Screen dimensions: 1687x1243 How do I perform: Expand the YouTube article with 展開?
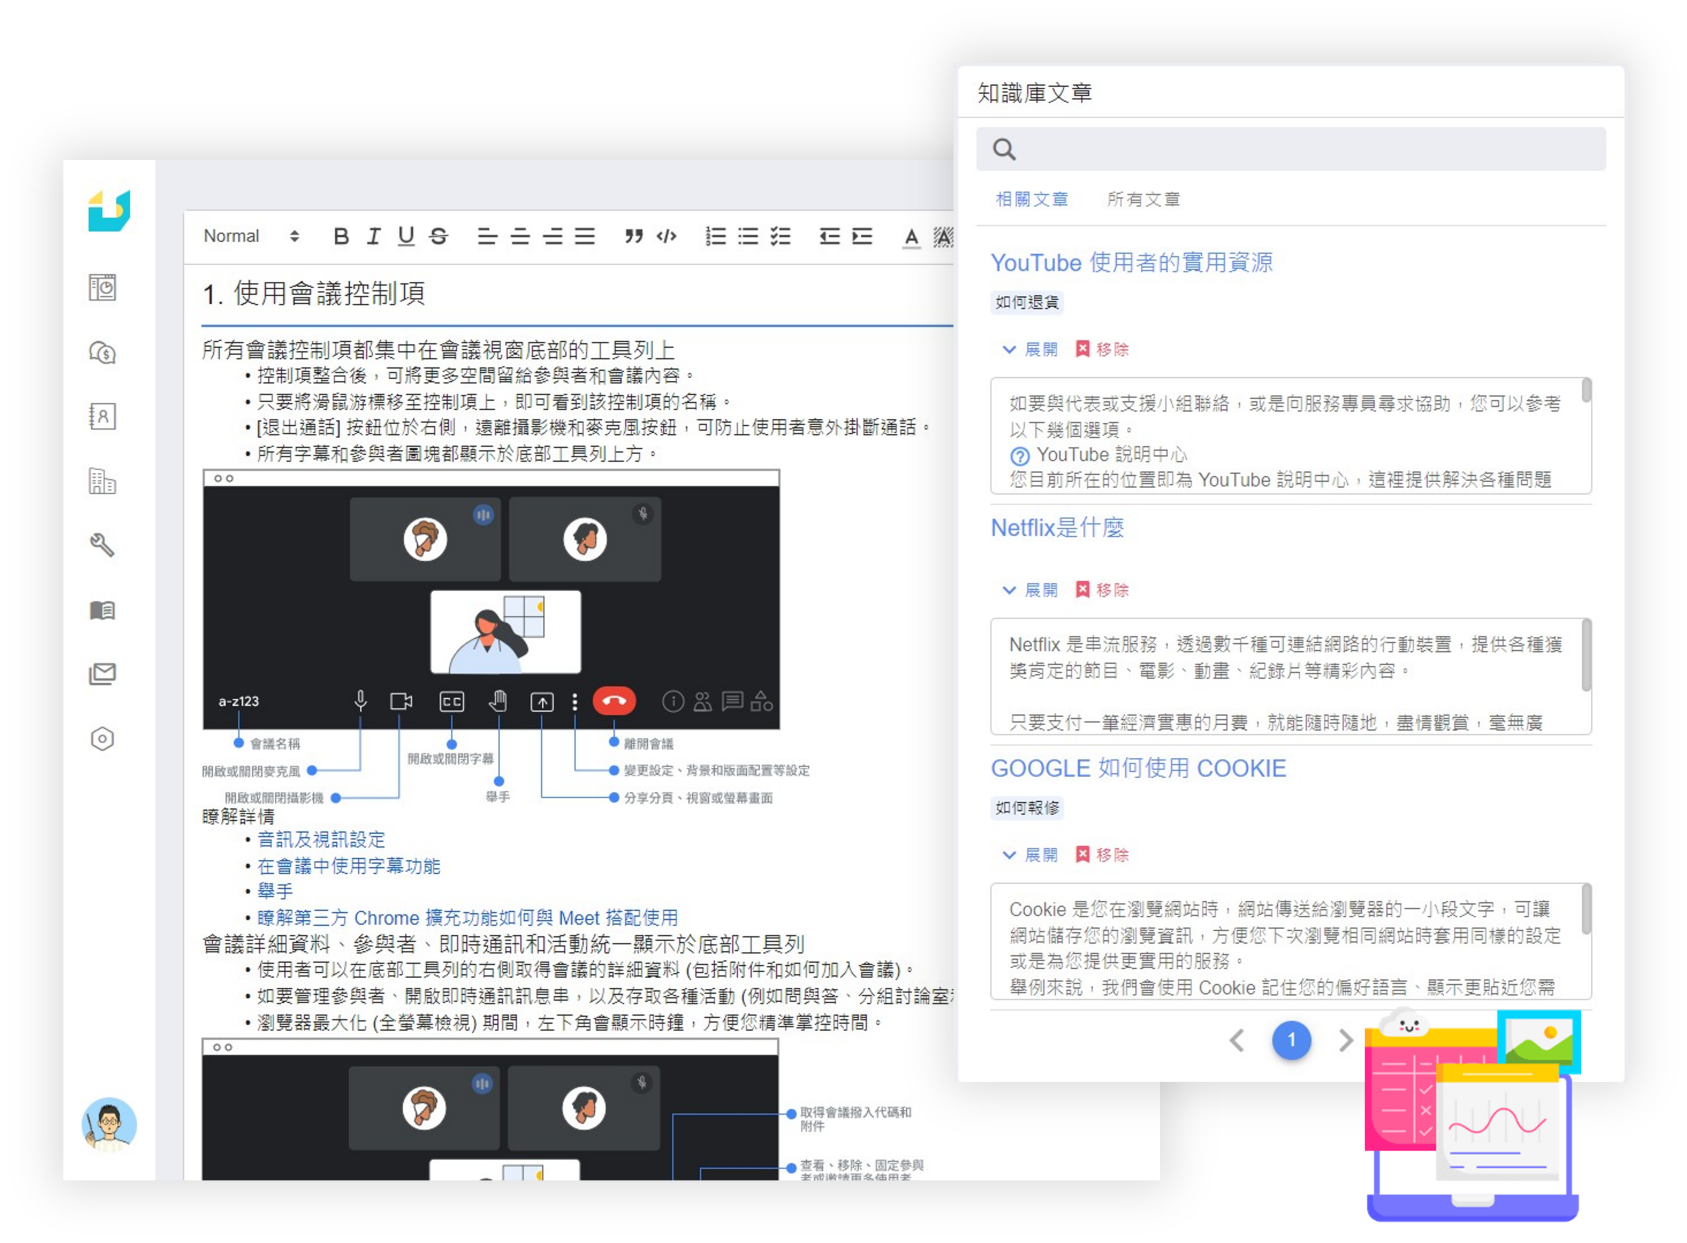click(1030, 349)
